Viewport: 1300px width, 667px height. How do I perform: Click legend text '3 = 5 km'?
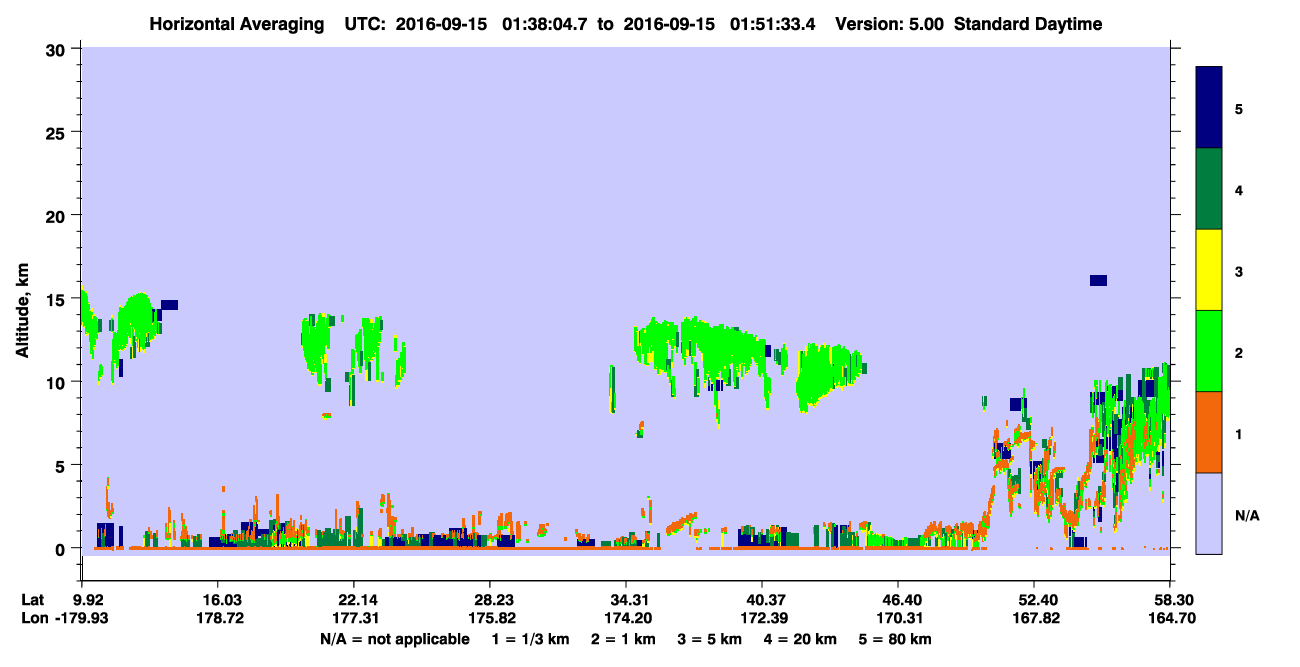point(709,639)
